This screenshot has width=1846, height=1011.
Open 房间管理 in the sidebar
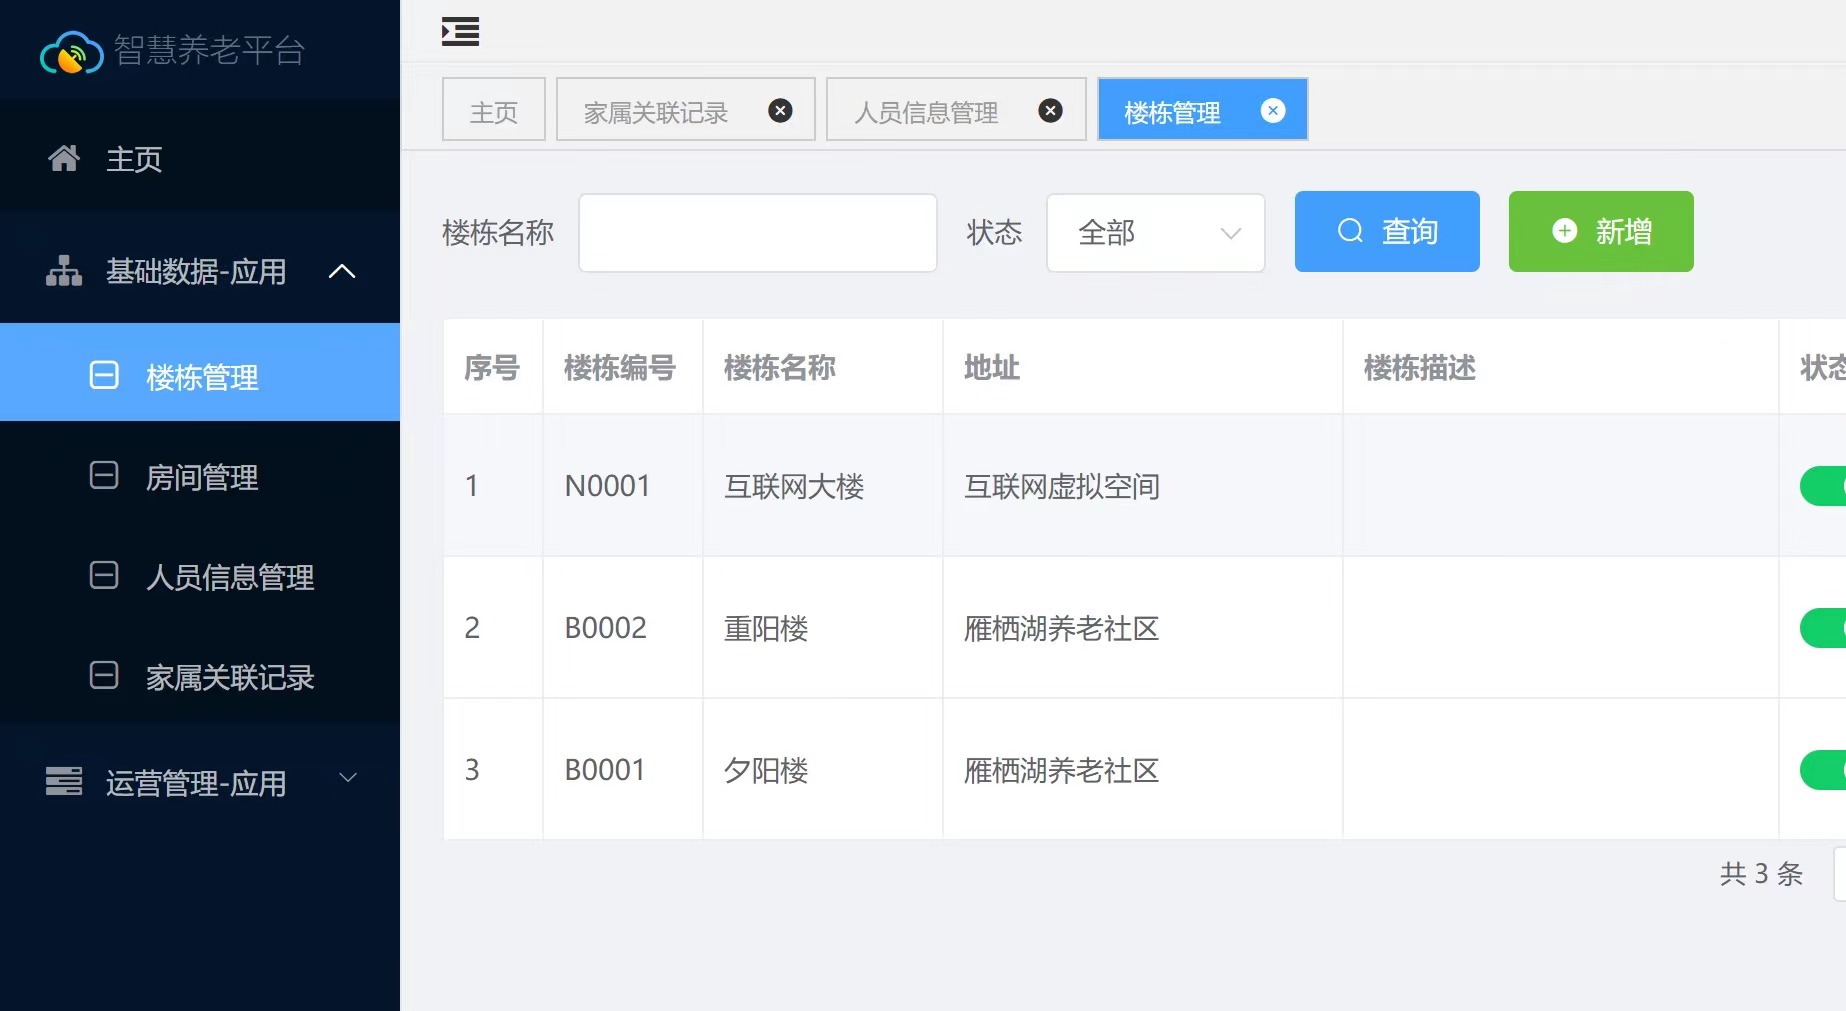click(202, 477)
